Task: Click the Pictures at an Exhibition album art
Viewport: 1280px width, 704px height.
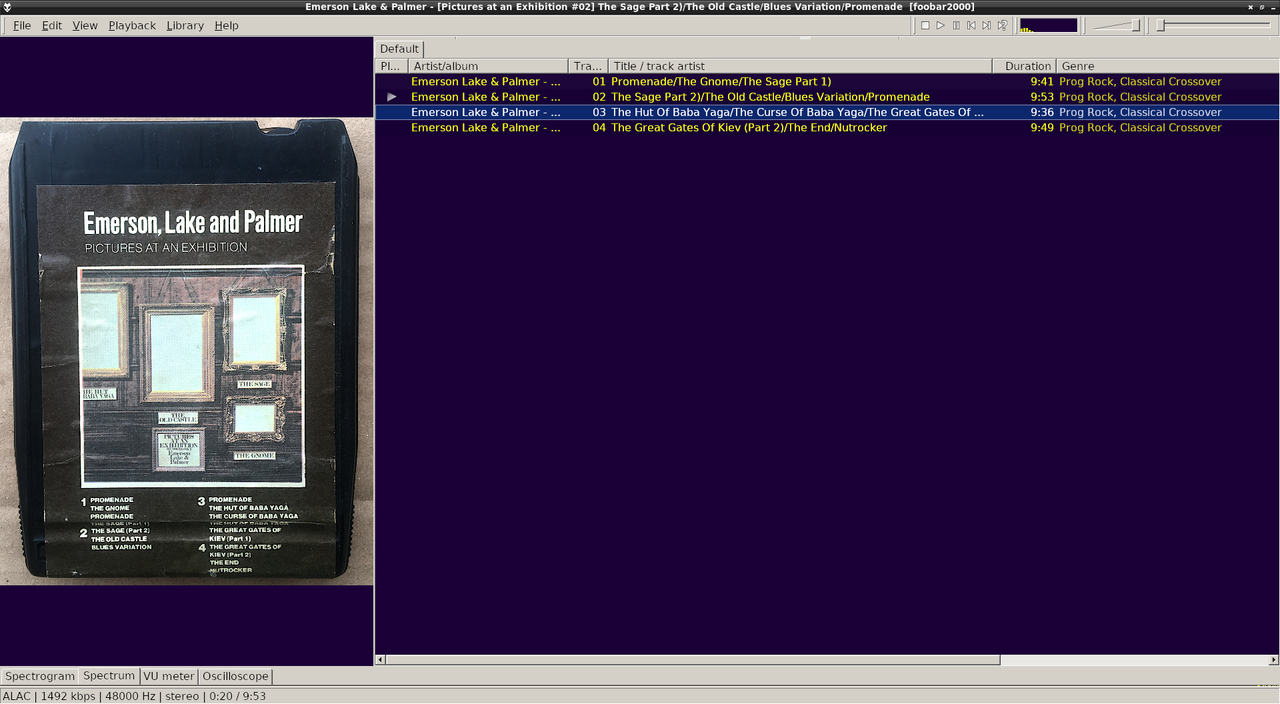Action: pyautogui.click(x=187, y=351)
